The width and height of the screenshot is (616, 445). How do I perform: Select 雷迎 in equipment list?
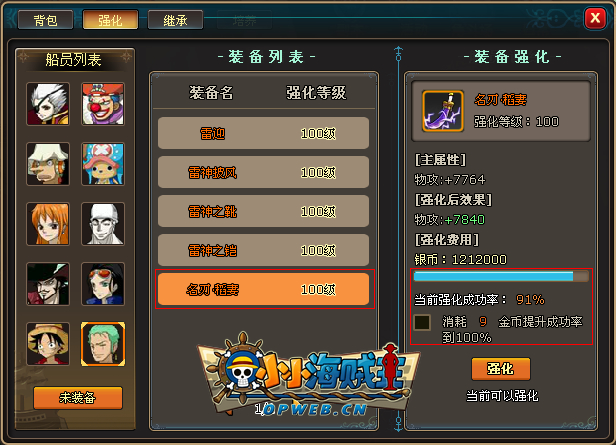pyautogui.click(x=263, y=133)
